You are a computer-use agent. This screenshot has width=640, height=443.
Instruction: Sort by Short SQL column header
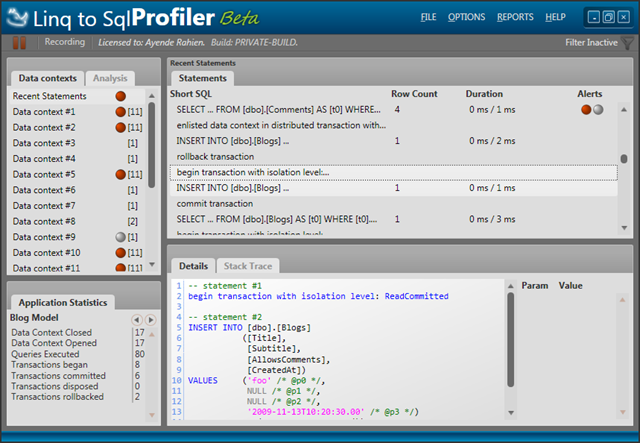[x=191, y=94]
